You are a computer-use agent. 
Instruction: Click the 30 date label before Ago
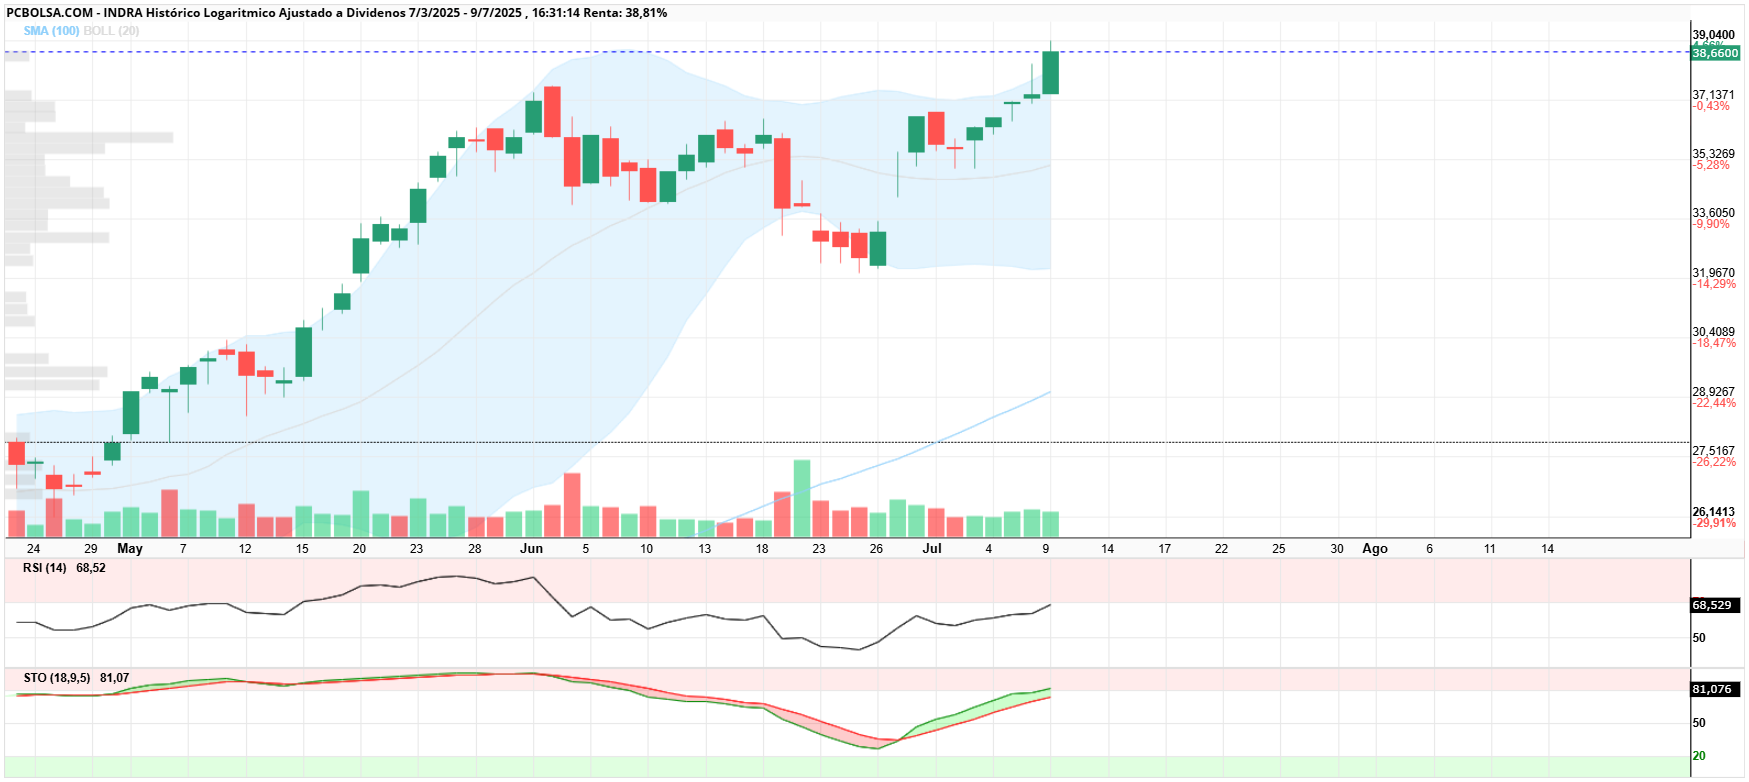tap(1337, 549)
